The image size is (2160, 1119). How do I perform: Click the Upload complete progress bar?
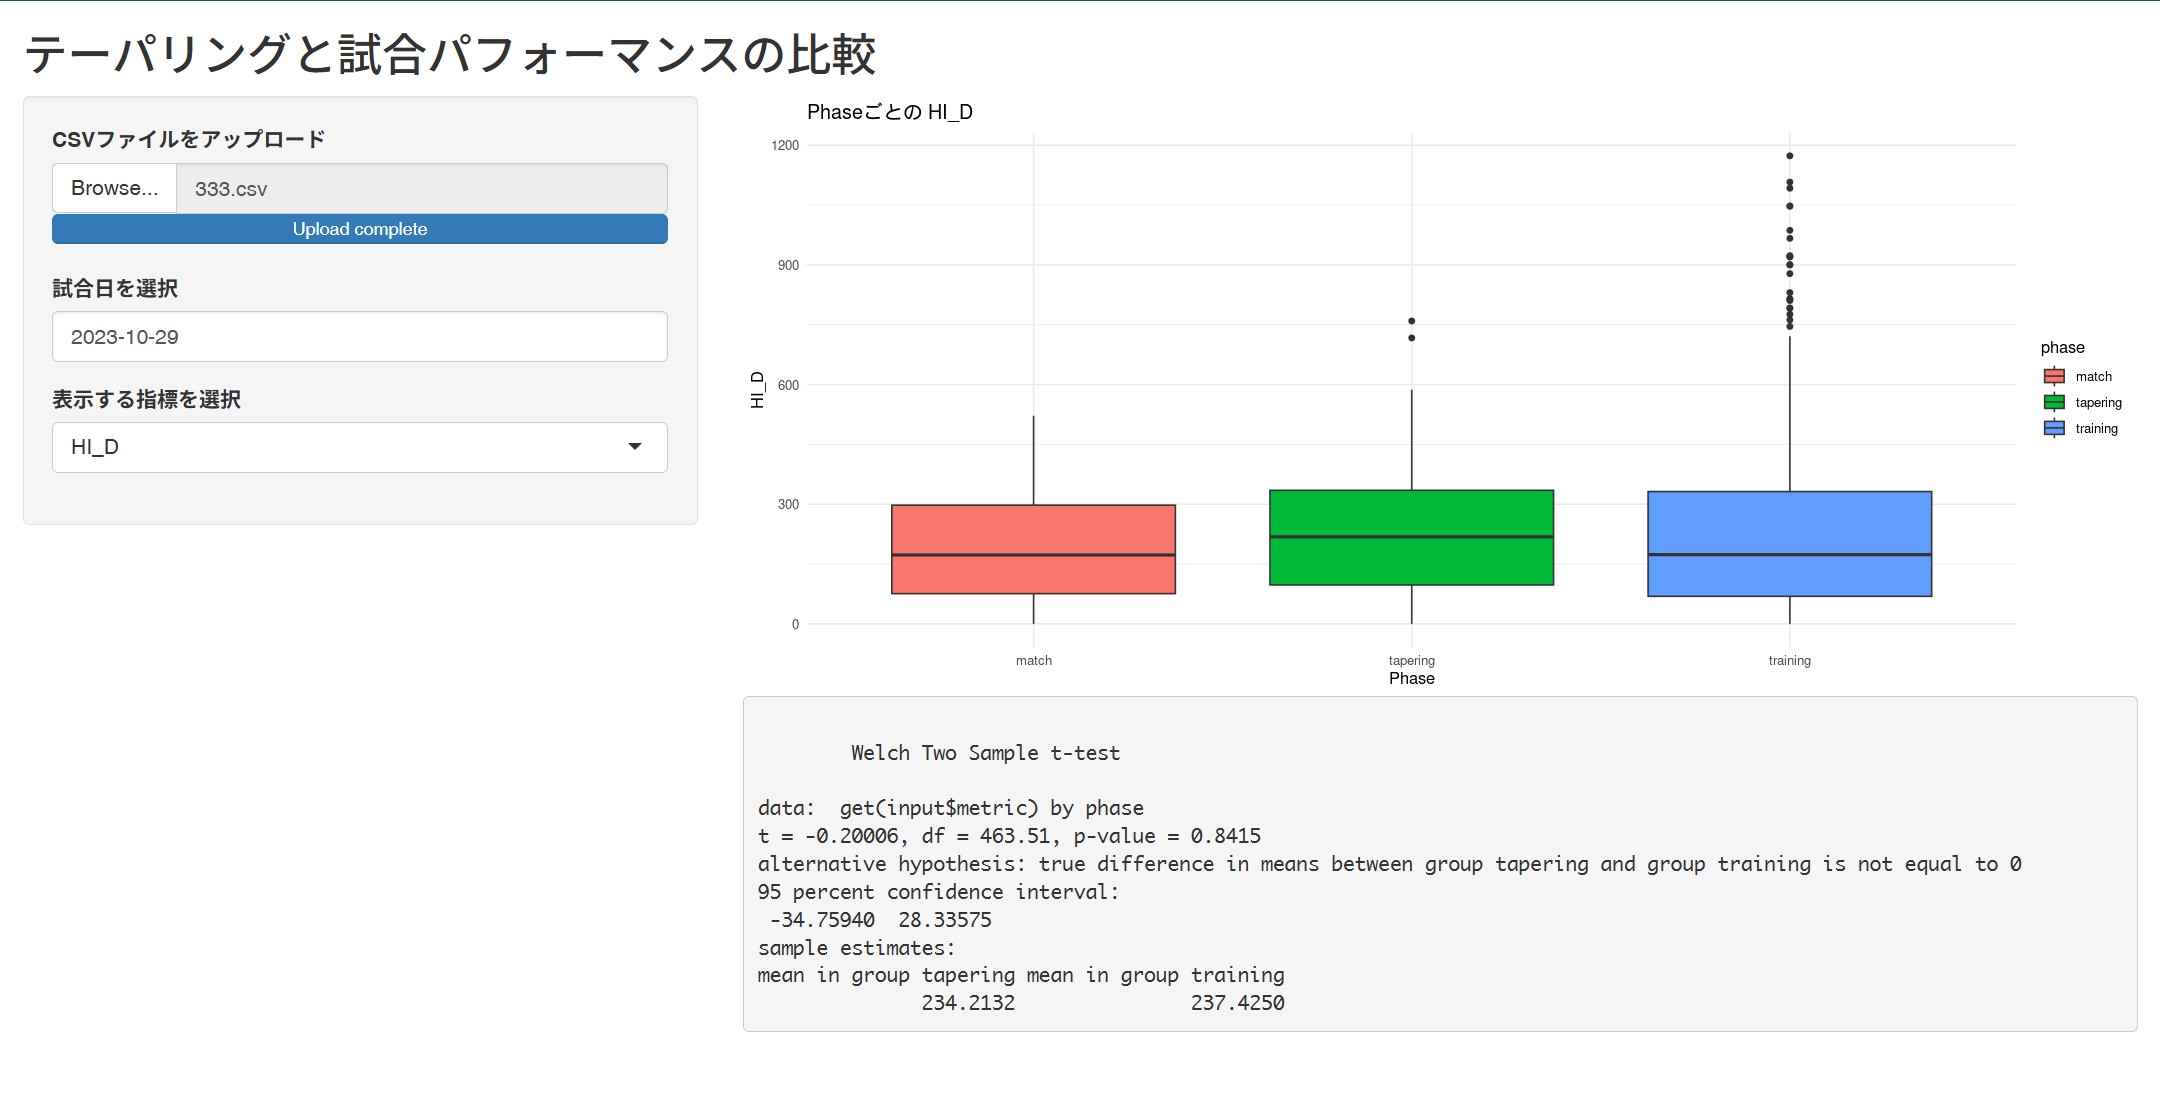click(360, 229)
